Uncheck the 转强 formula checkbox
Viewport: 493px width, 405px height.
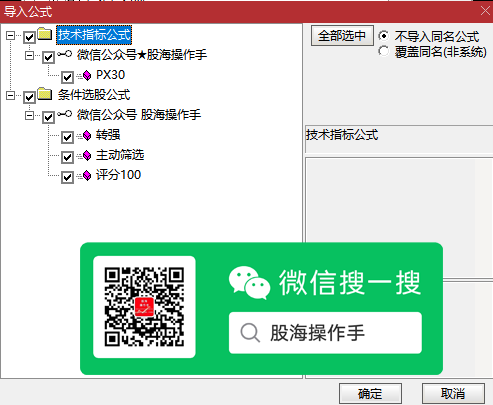67,137
